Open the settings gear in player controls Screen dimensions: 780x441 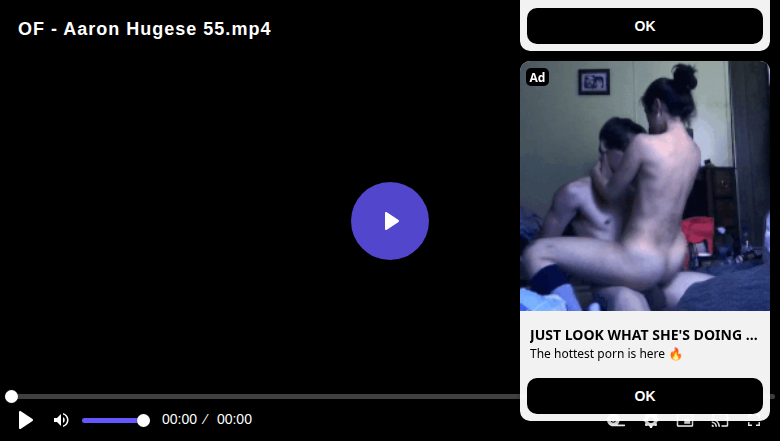pyautogui.click(x=650, y=424)
